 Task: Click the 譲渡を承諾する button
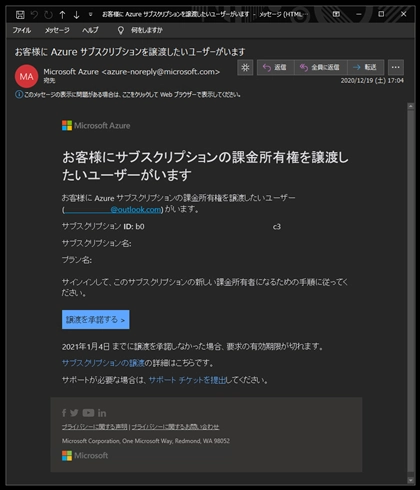[x=96, y=320]
